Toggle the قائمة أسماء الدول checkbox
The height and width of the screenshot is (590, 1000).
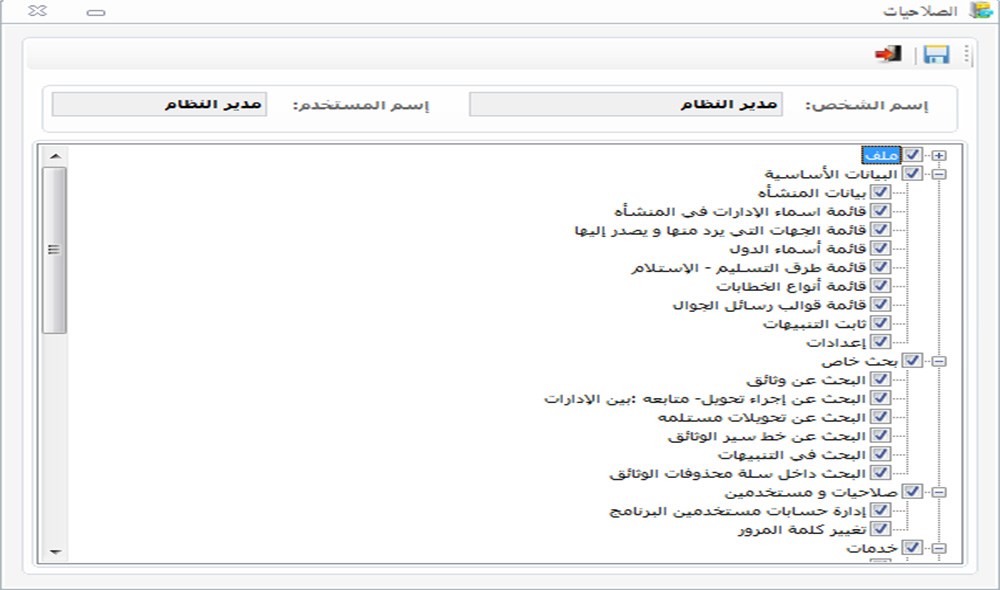[880, 248]
